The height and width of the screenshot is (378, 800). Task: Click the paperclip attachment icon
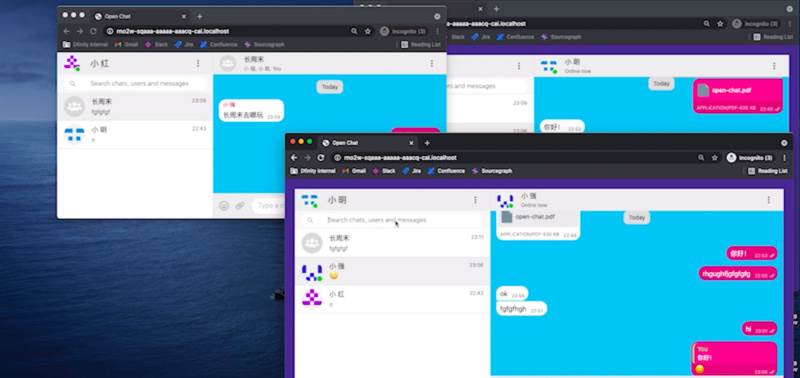tap(239, 206)
